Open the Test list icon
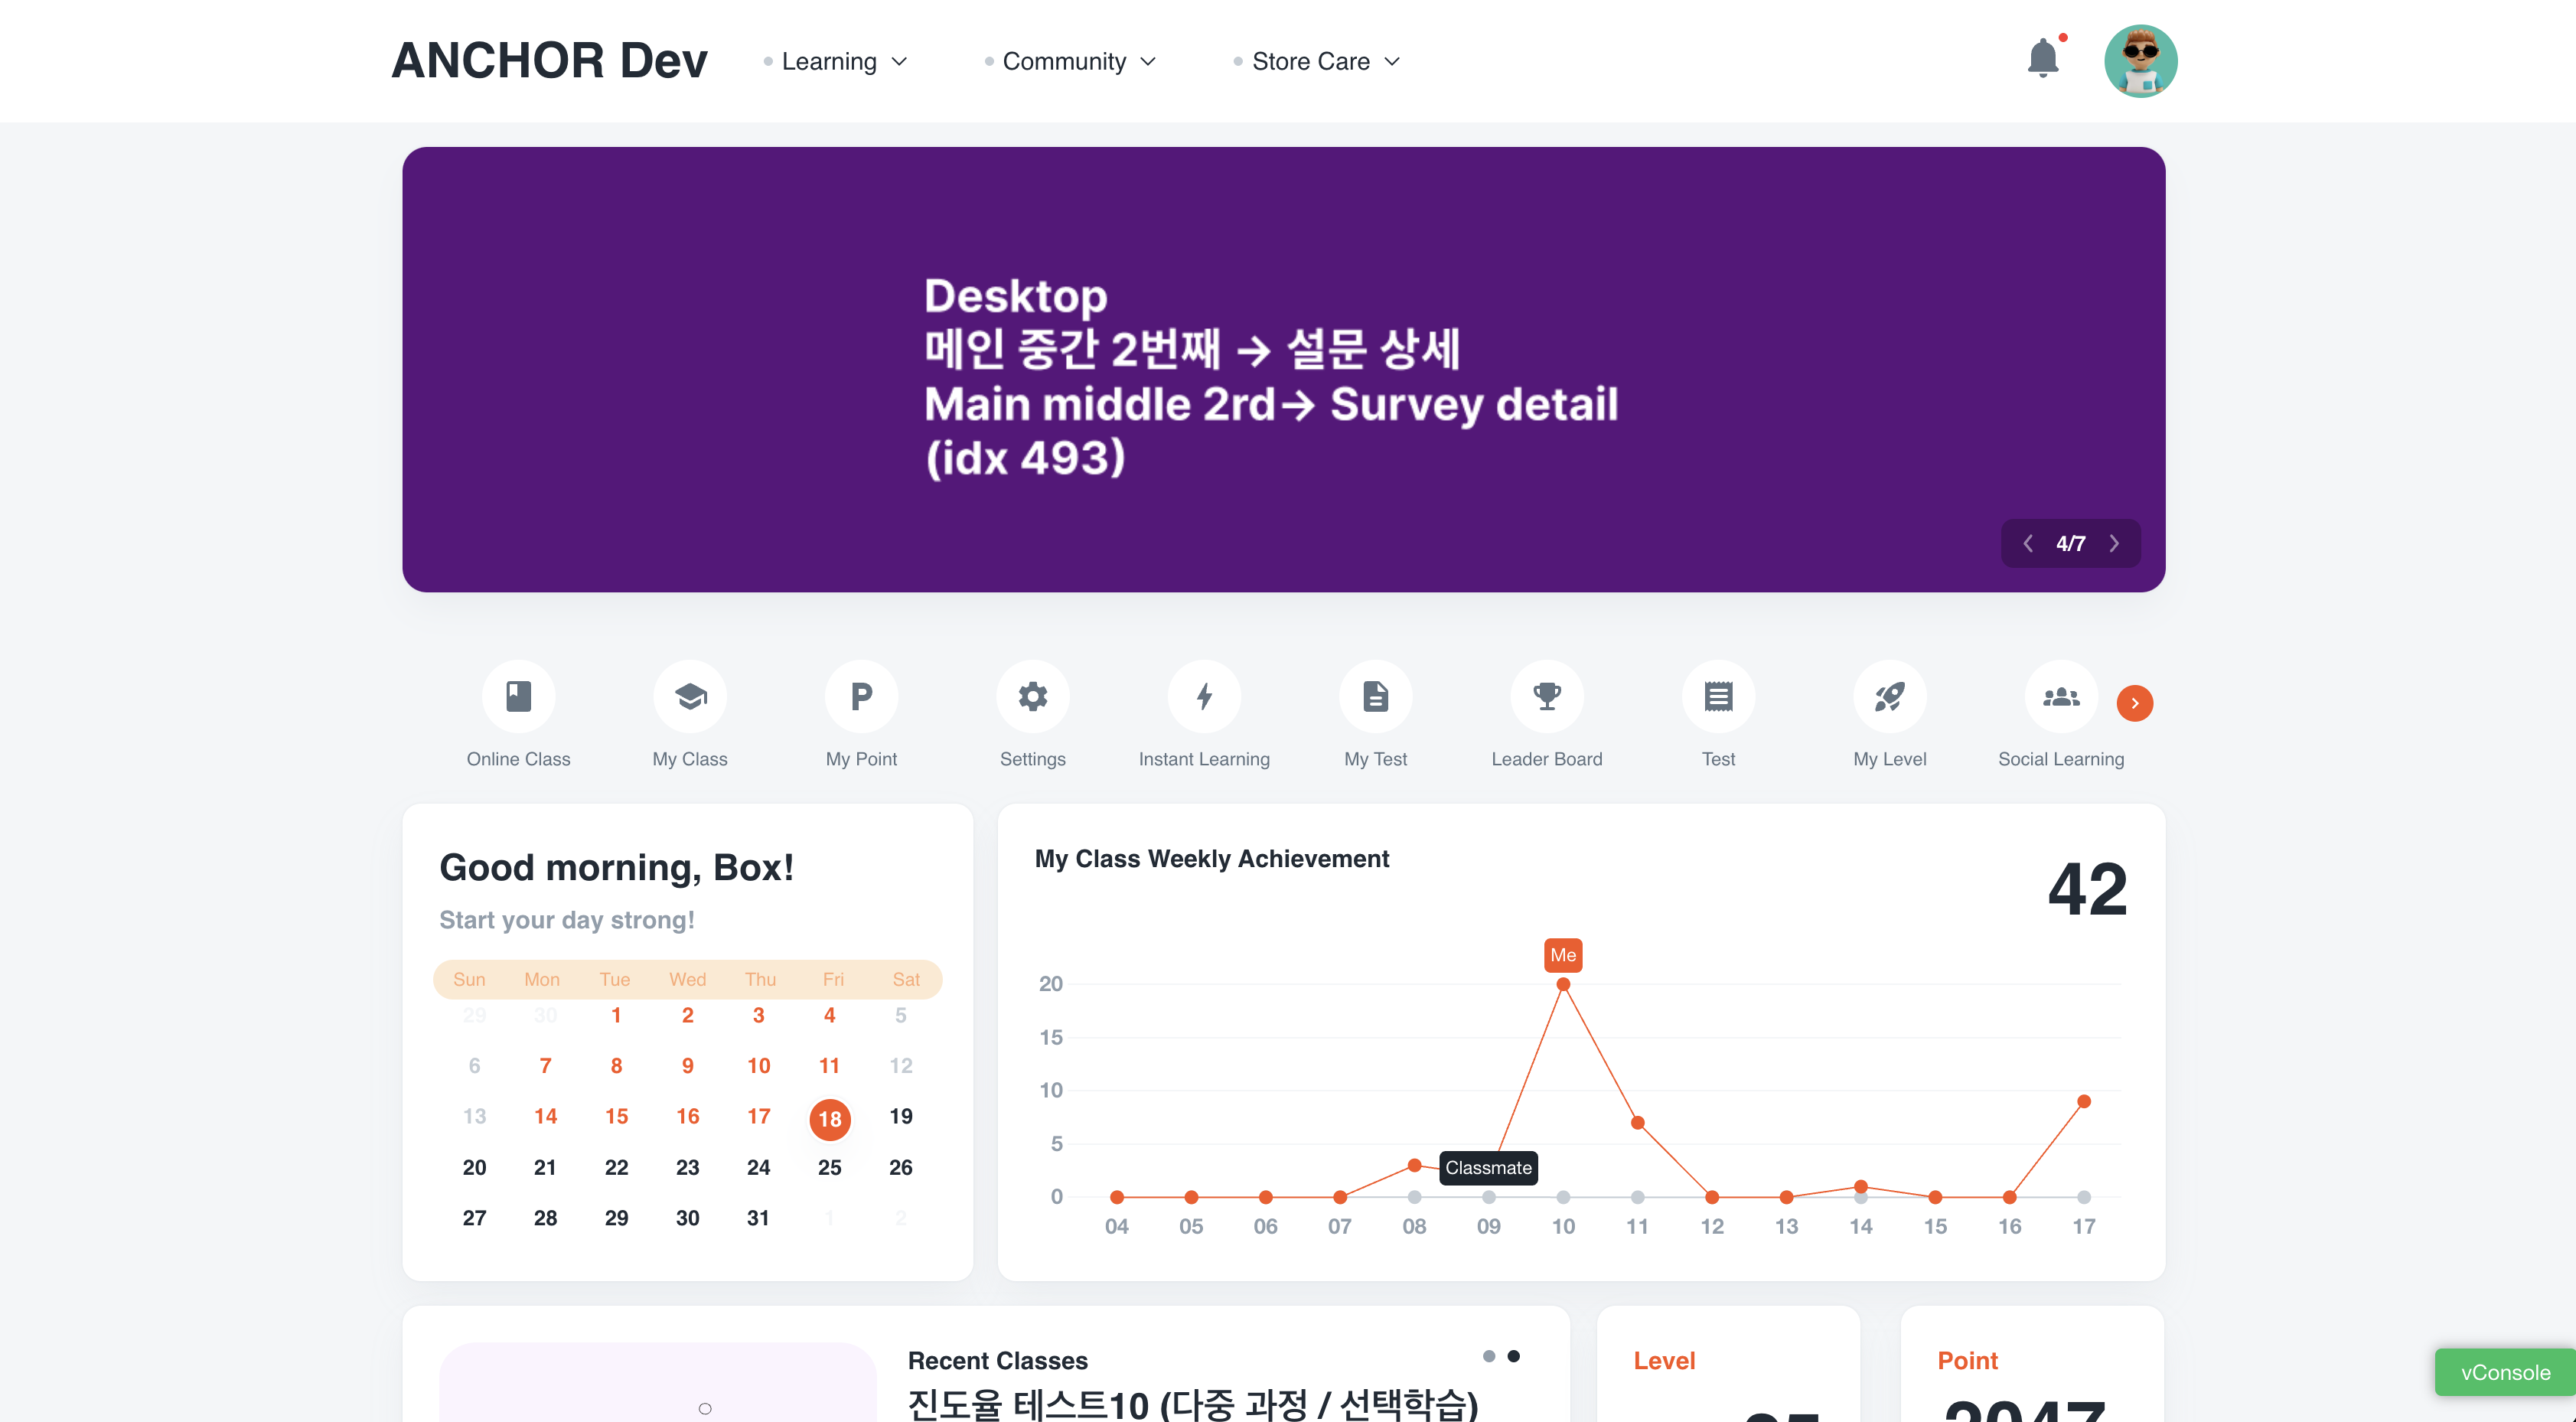 (1718, 696)
